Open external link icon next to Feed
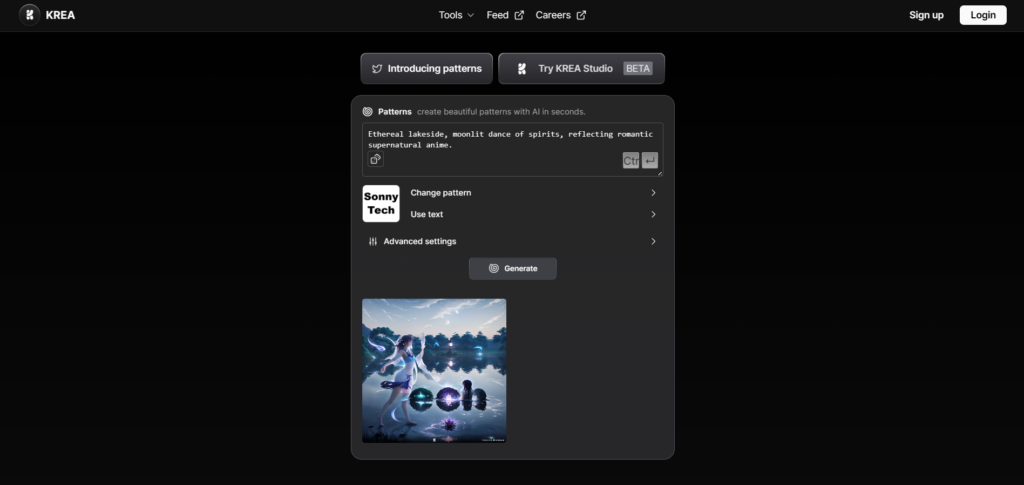This screenshot has width=1024, height=485. (x=519, y=15)
